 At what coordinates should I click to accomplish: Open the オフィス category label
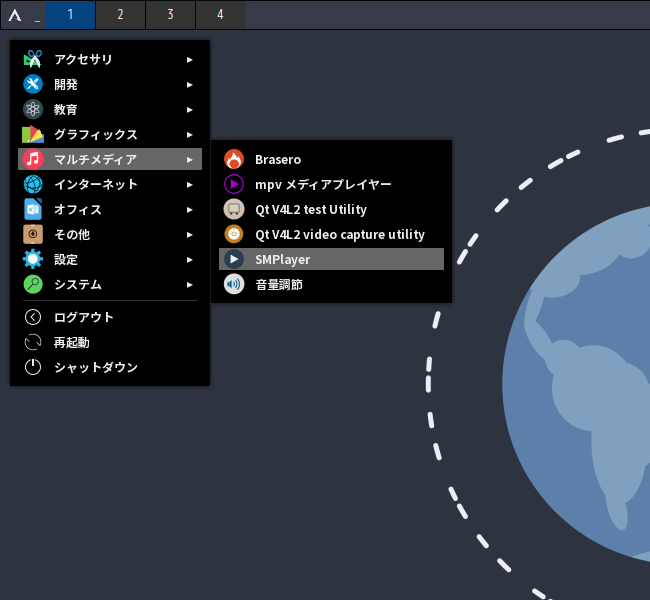click(78, 209)
